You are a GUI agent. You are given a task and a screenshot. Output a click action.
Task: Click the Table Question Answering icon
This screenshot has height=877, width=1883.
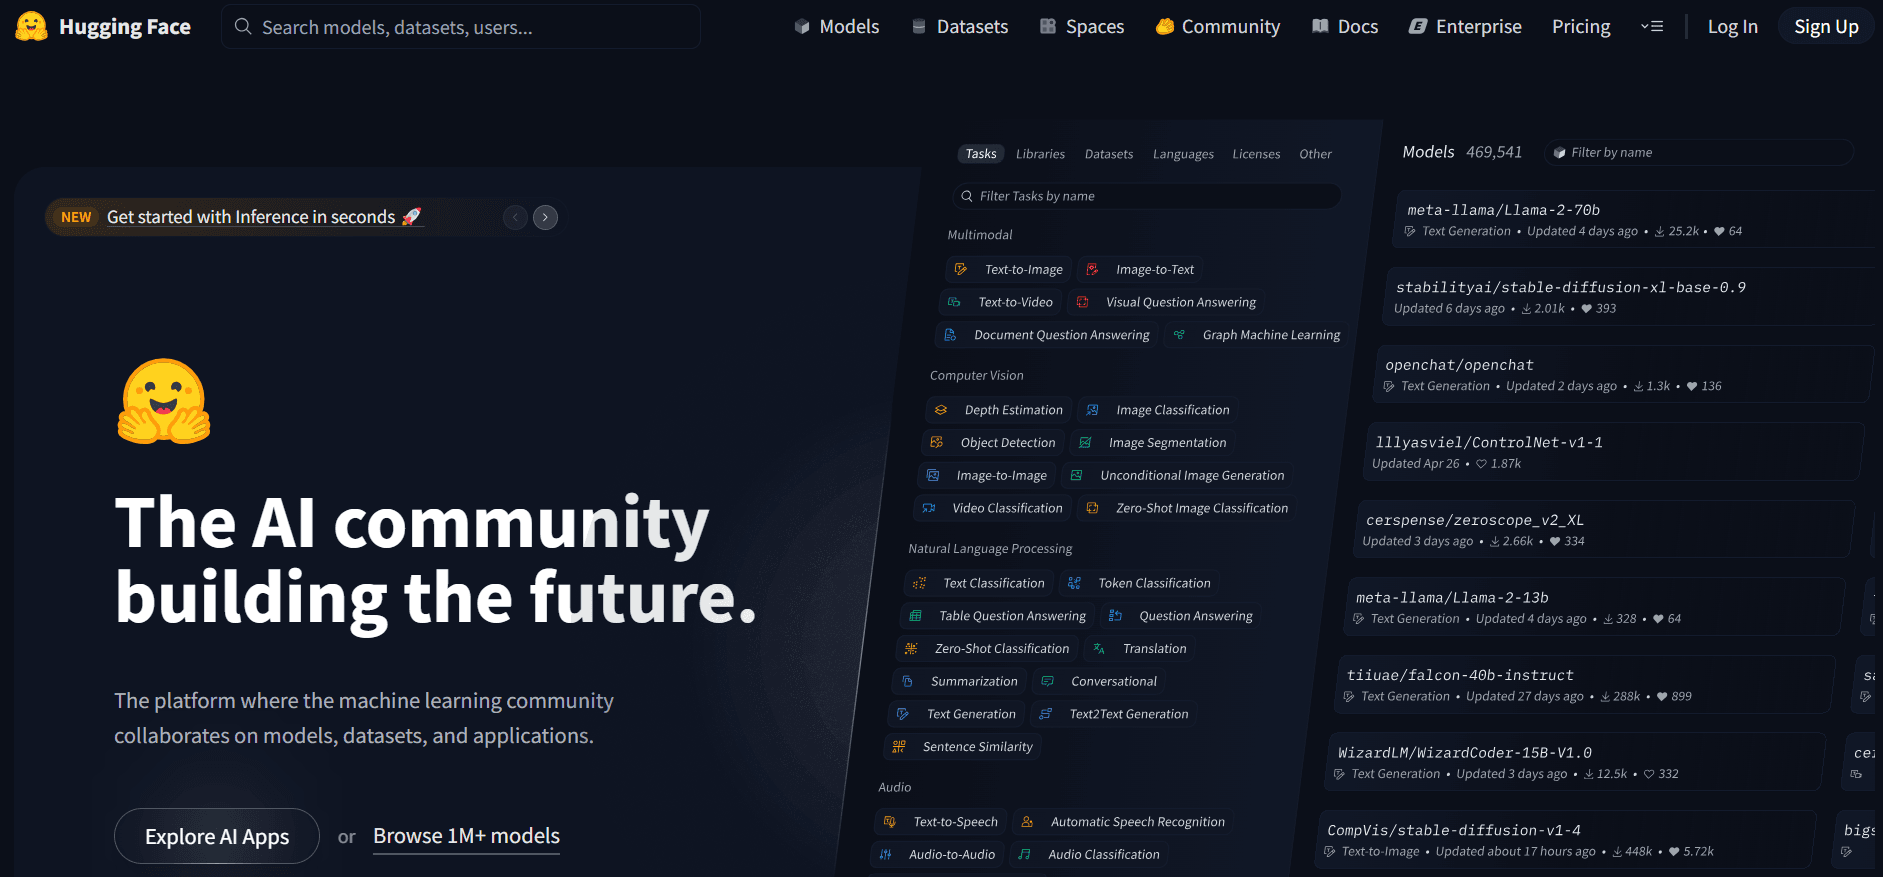915,616
